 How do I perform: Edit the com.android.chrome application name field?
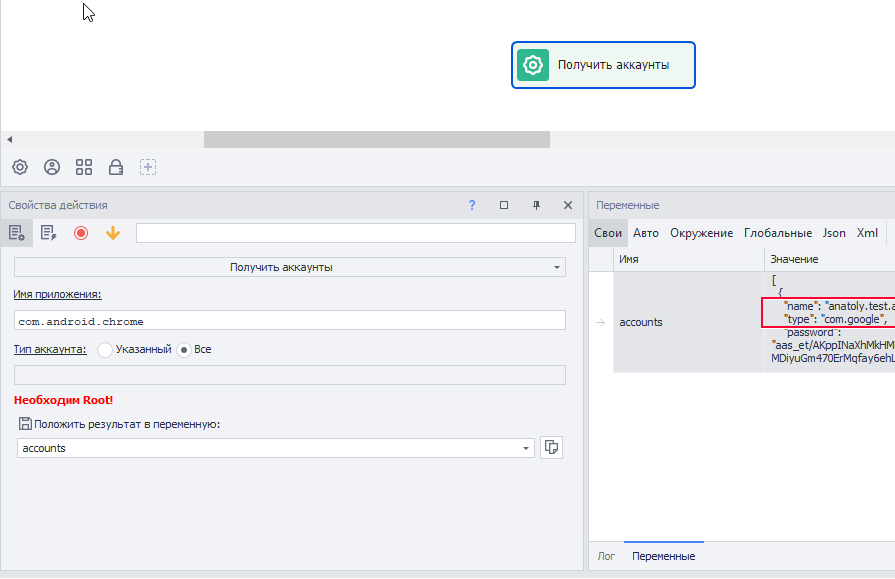point(290,320)
